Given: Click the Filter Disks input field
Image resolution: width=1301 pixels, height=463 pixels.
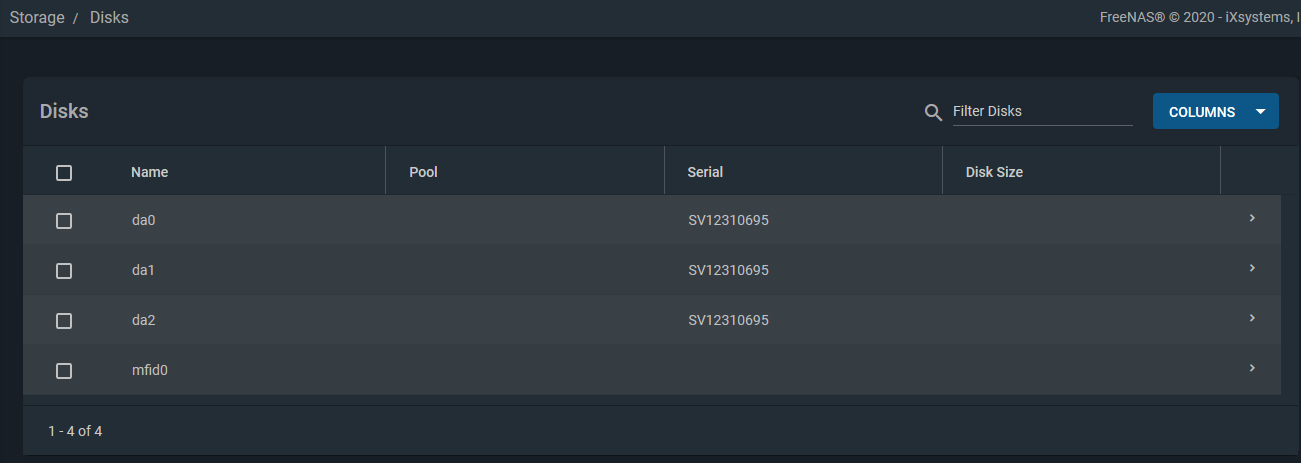Looking at the screenshot, I should (1042, 112).
